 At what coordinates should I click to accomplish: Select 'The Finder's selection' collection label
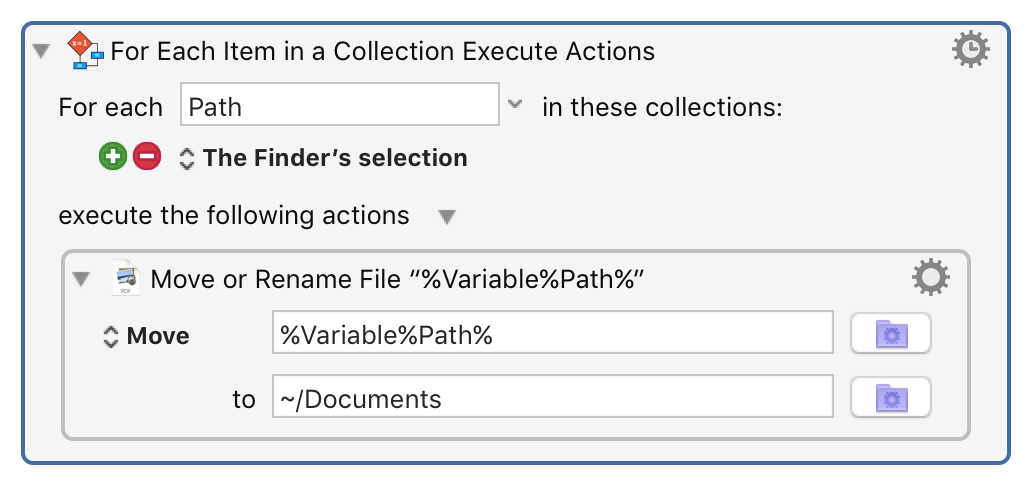(334, 158)
